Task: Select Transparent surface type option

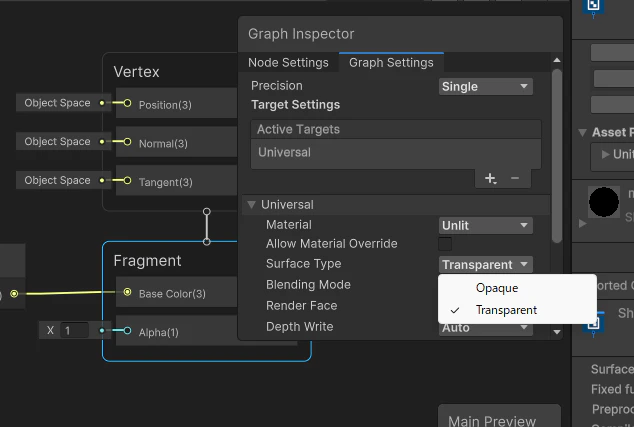Action: pos(506,310)
